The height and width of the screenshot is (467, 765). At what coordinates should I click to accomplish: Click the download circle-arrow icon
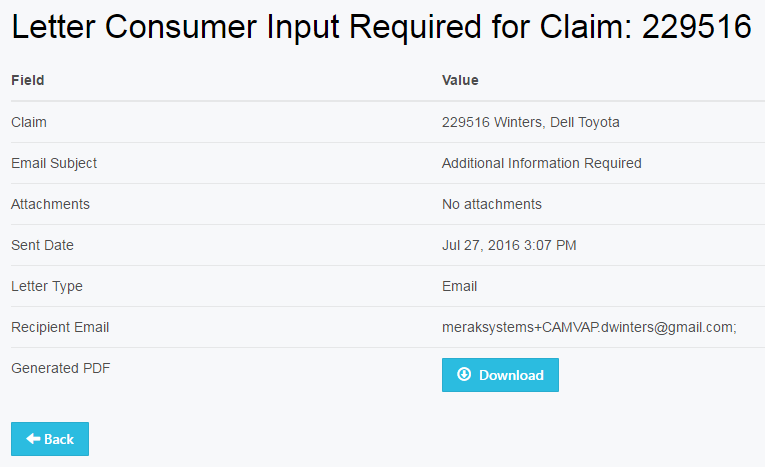tap(464, 375)
